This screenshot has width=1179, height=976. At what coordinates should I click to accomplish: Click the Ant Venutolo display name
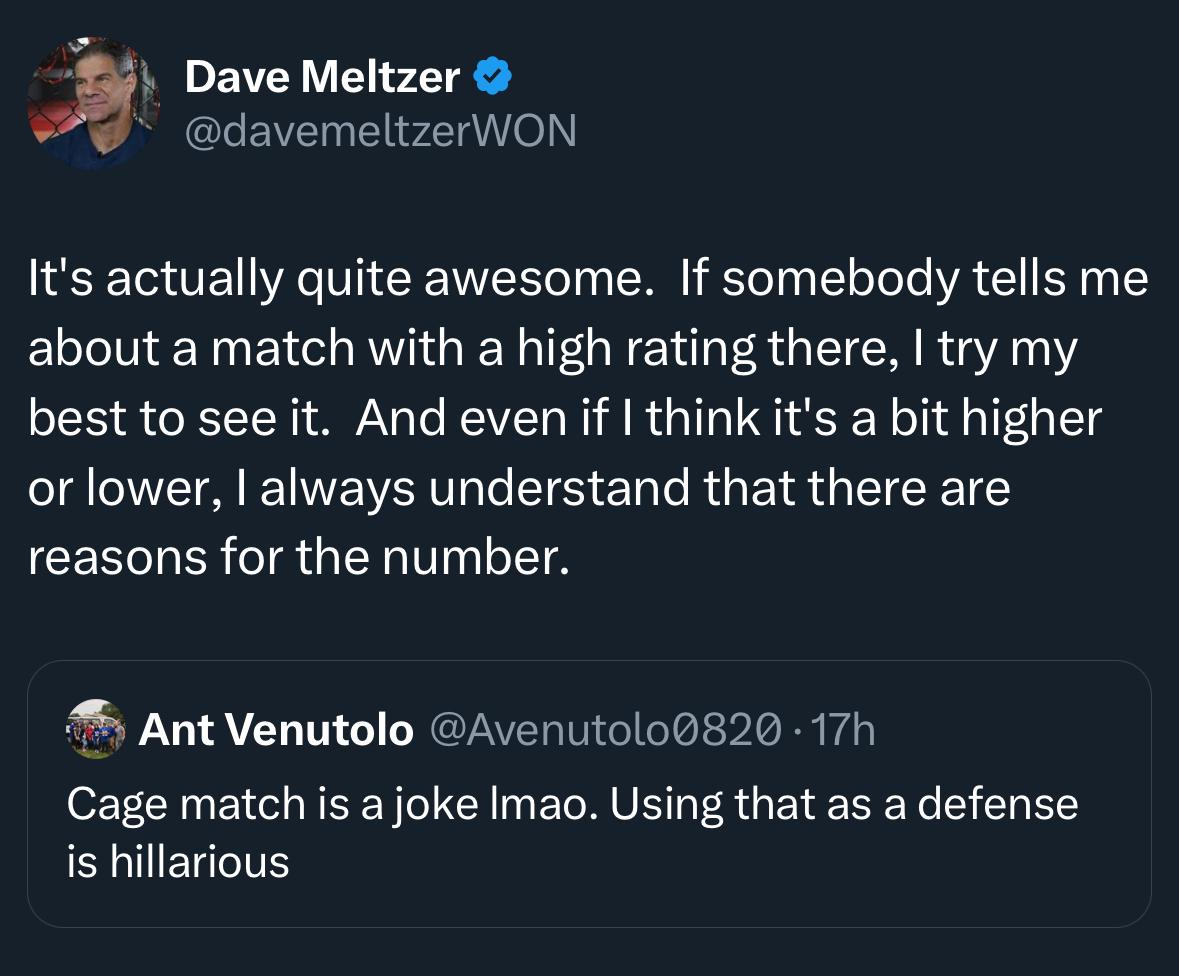point(276,730)
